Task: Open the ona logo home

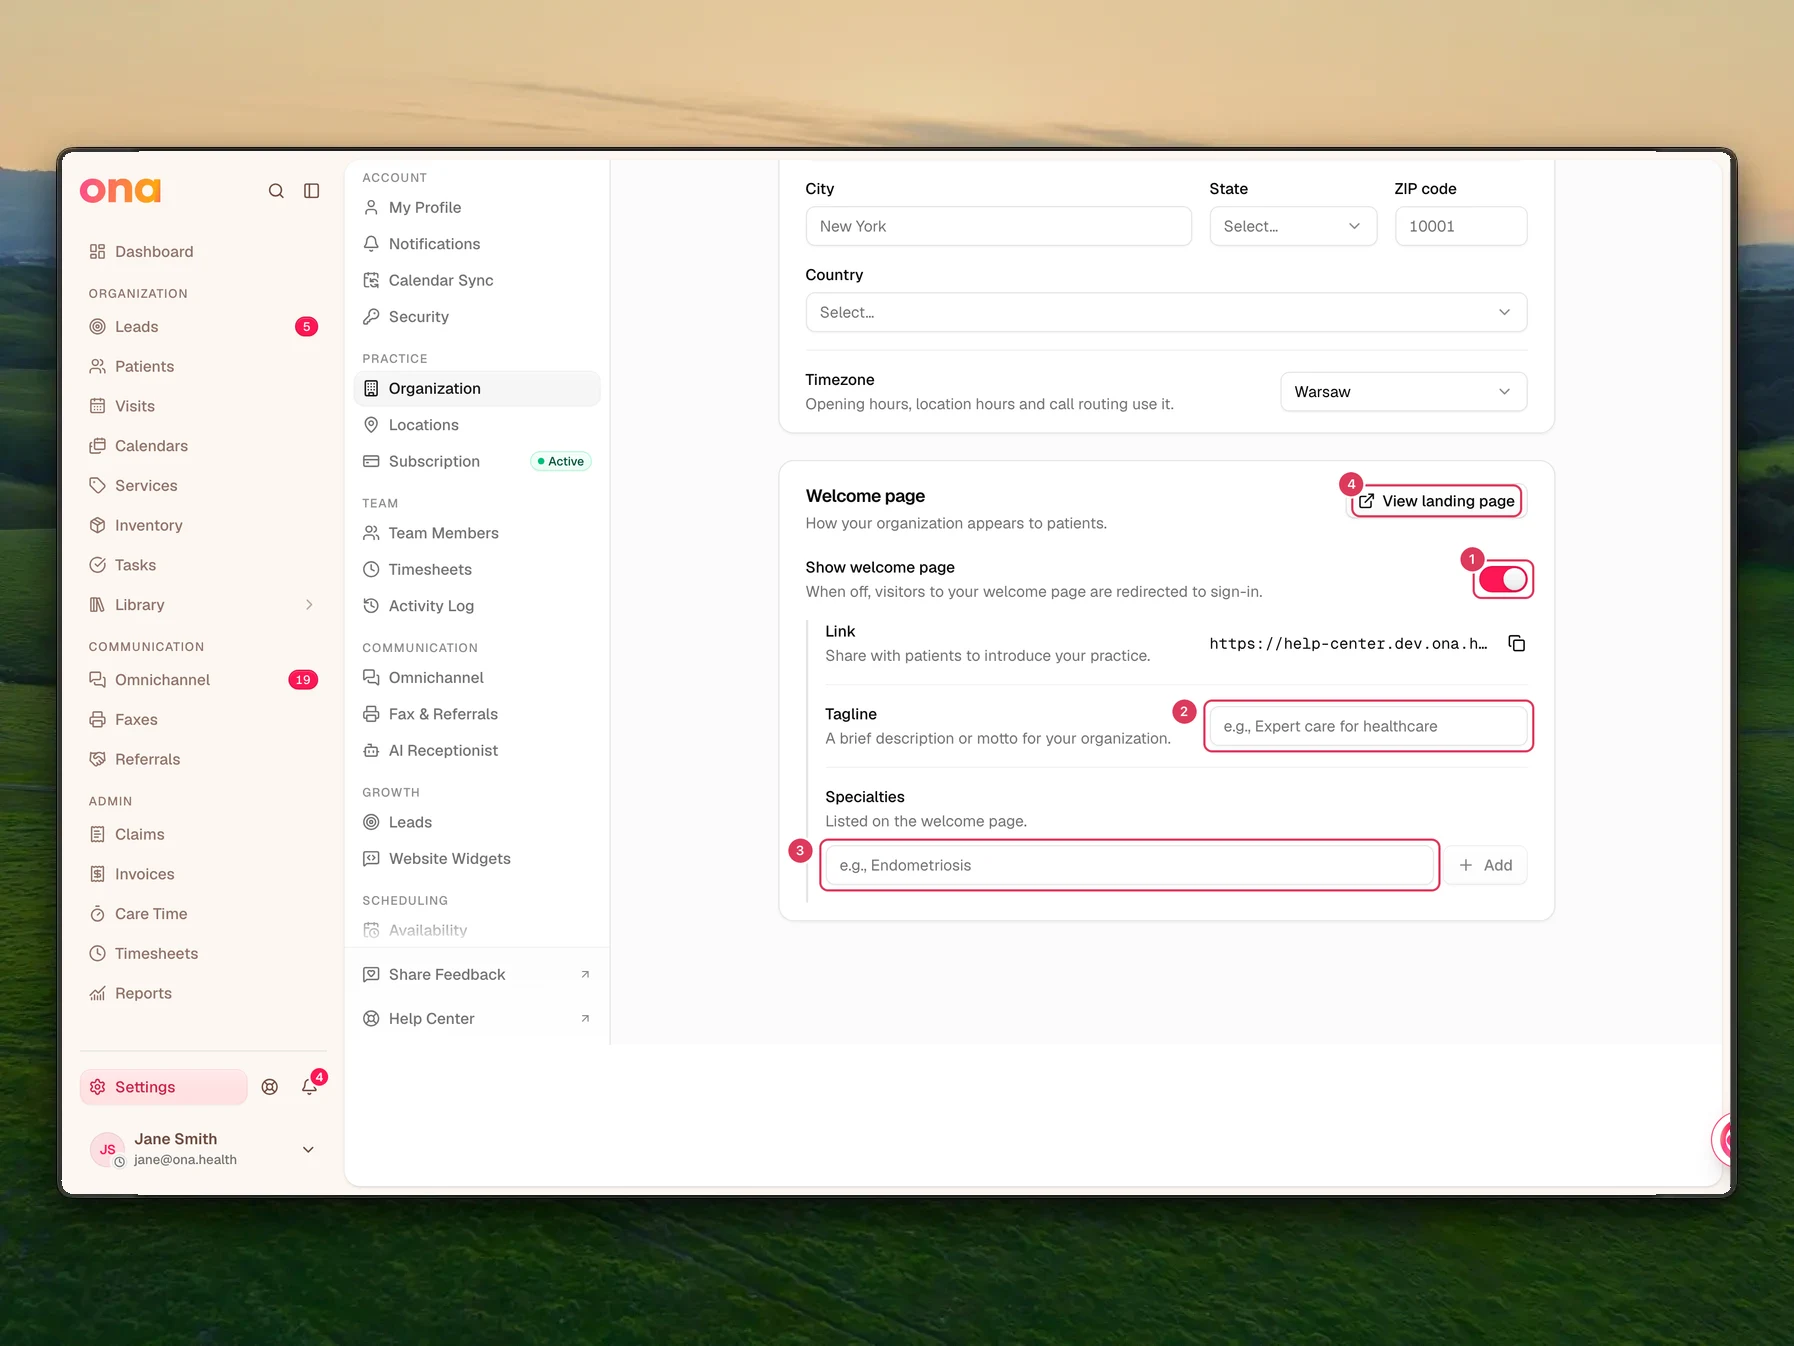Action: click(120, 190)
